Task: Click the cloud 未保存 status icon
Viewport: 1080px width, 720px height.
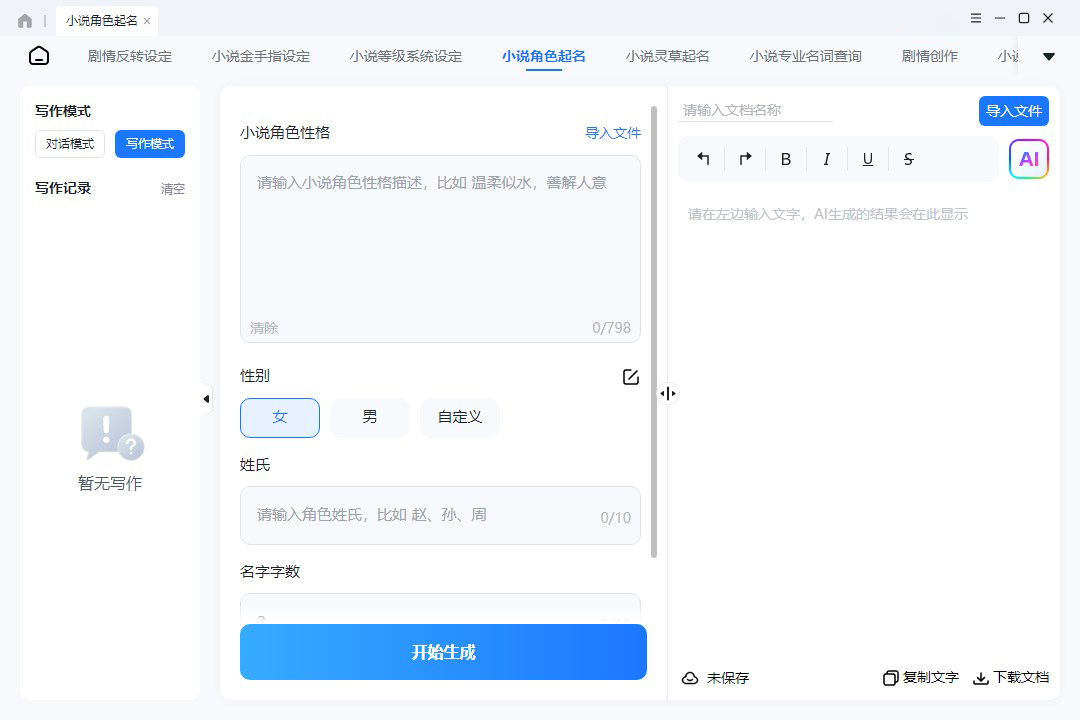Action: 689,678
